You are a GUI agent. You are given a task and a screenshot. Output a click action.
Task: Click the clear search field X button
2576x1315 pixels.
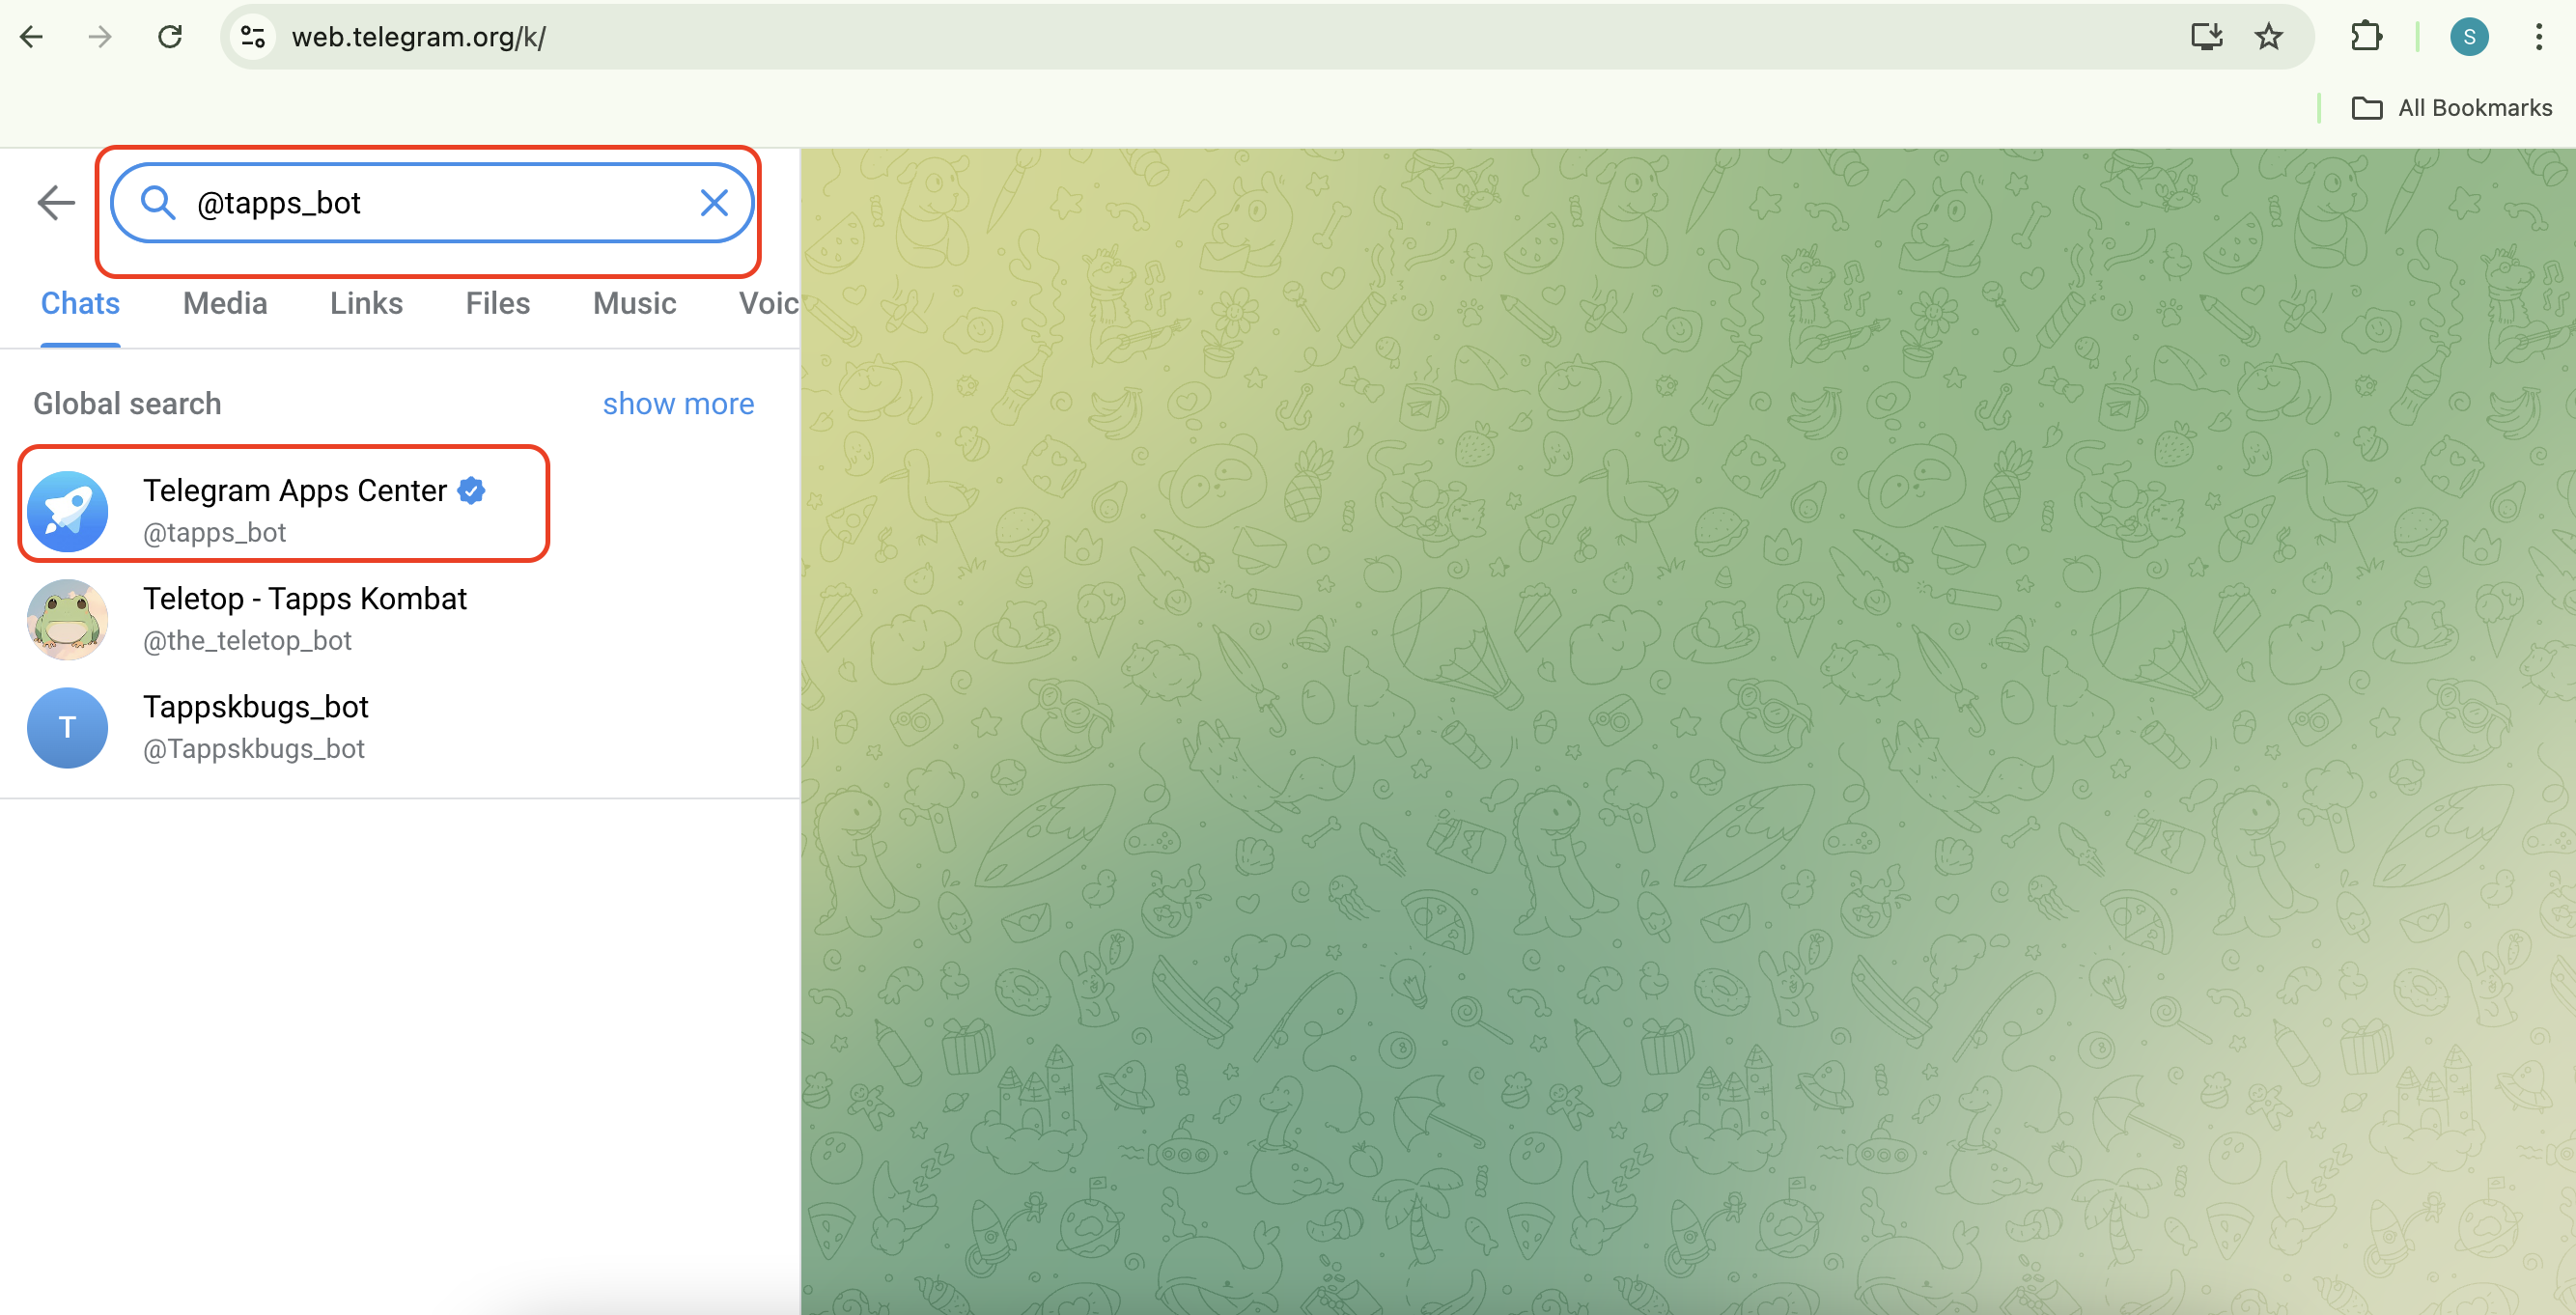(711, 203)
